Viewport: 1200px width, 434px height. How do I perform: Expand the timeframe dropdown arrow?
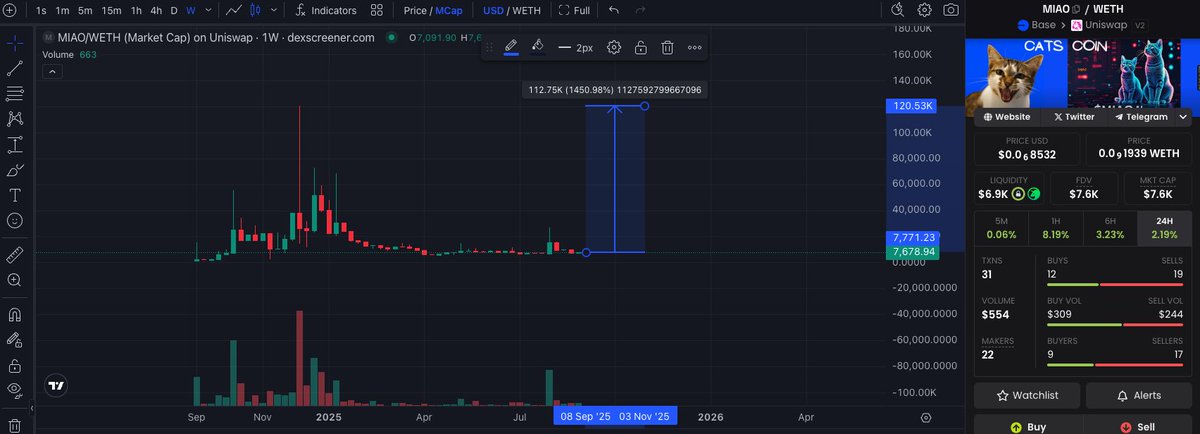207,10
